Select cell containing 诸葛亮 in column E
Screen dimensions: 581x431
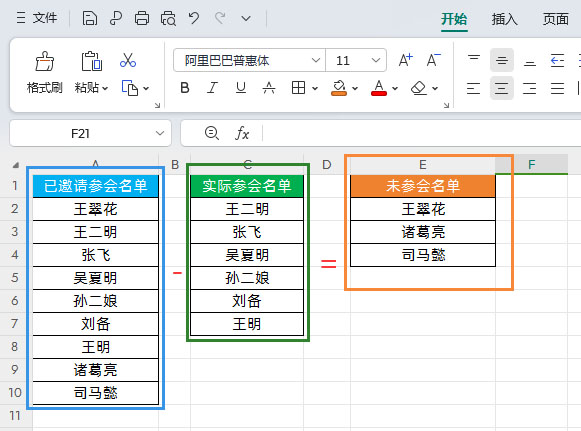423,232
